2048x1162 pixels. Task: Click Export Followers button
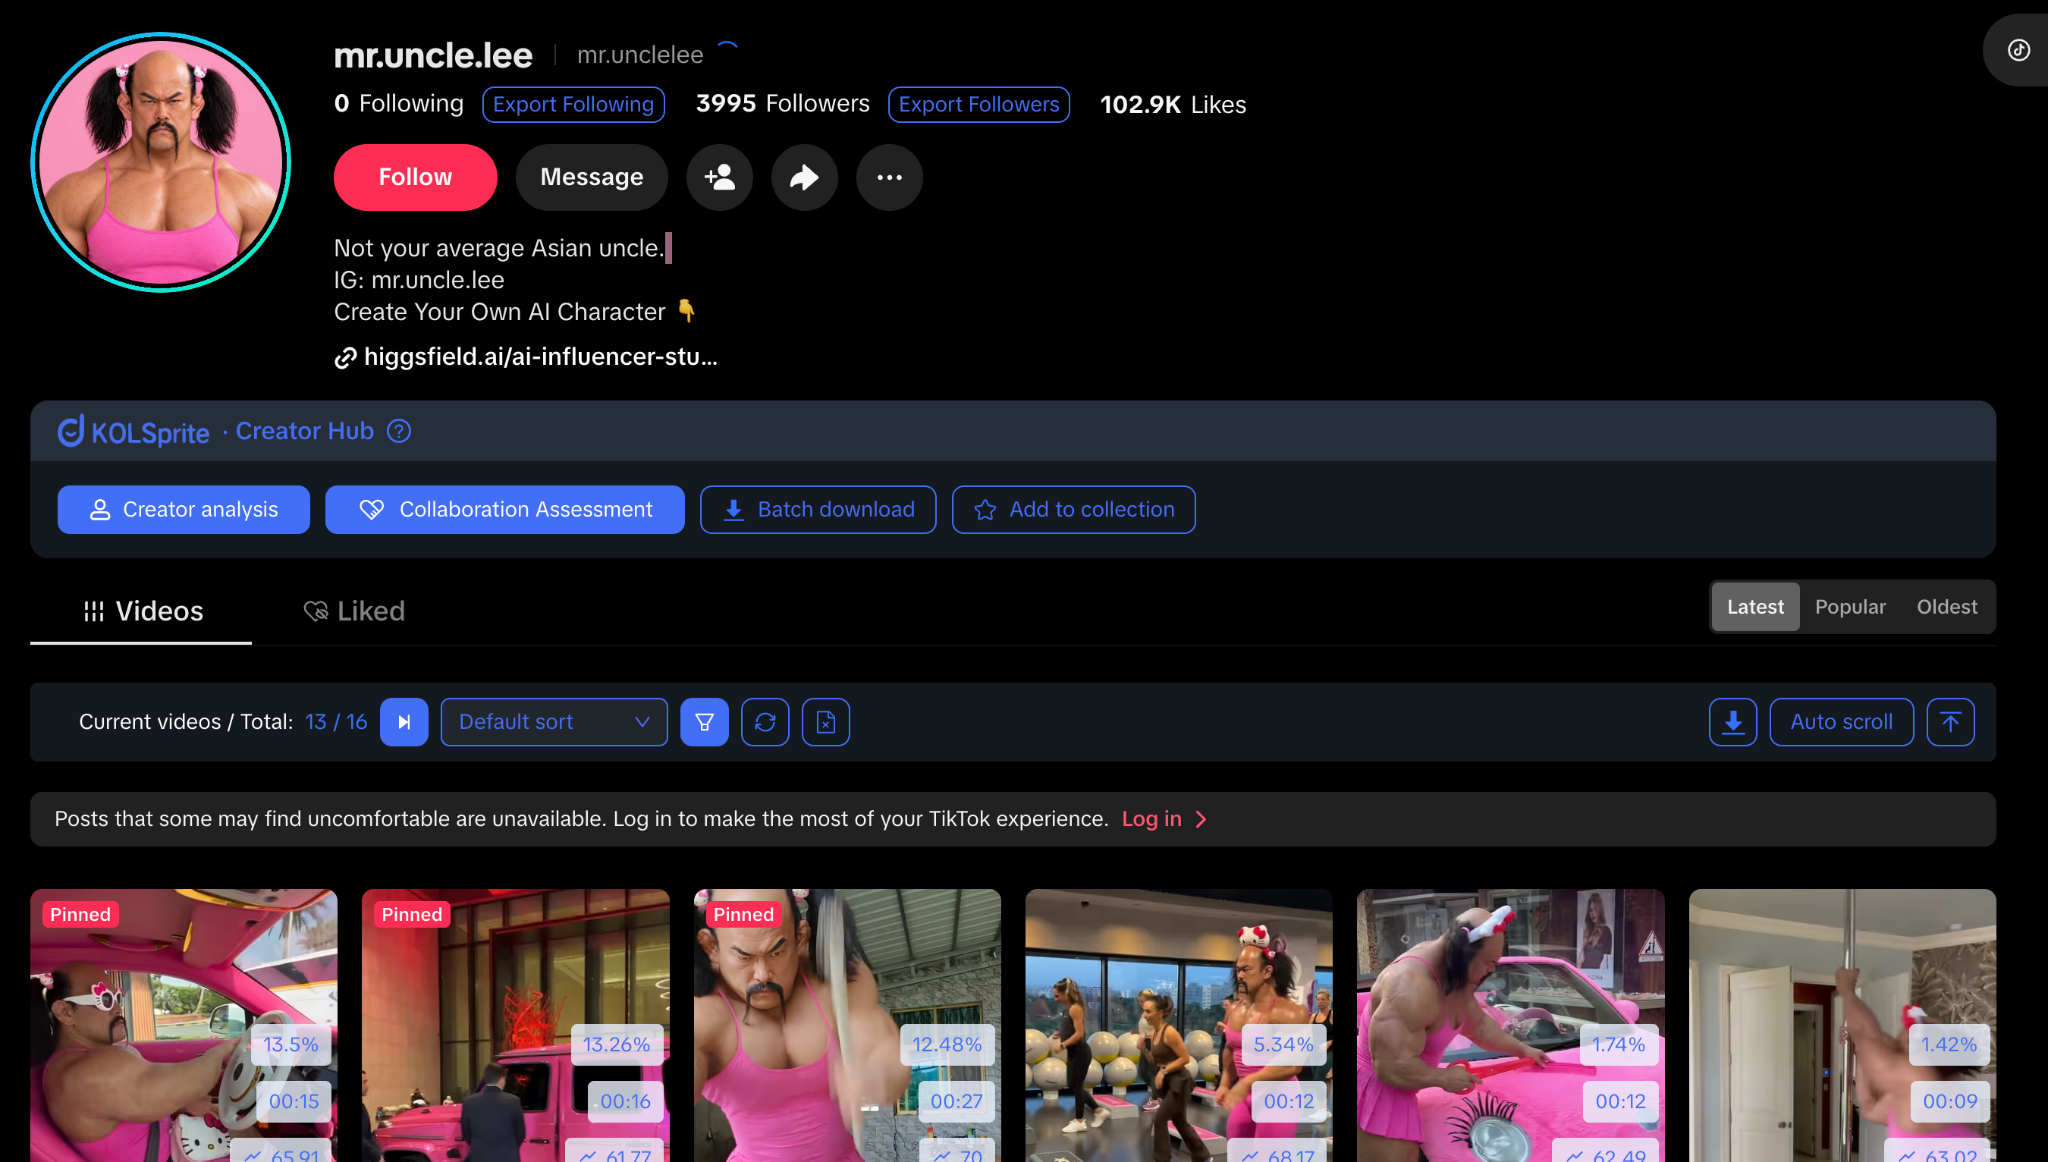[979, 105]
